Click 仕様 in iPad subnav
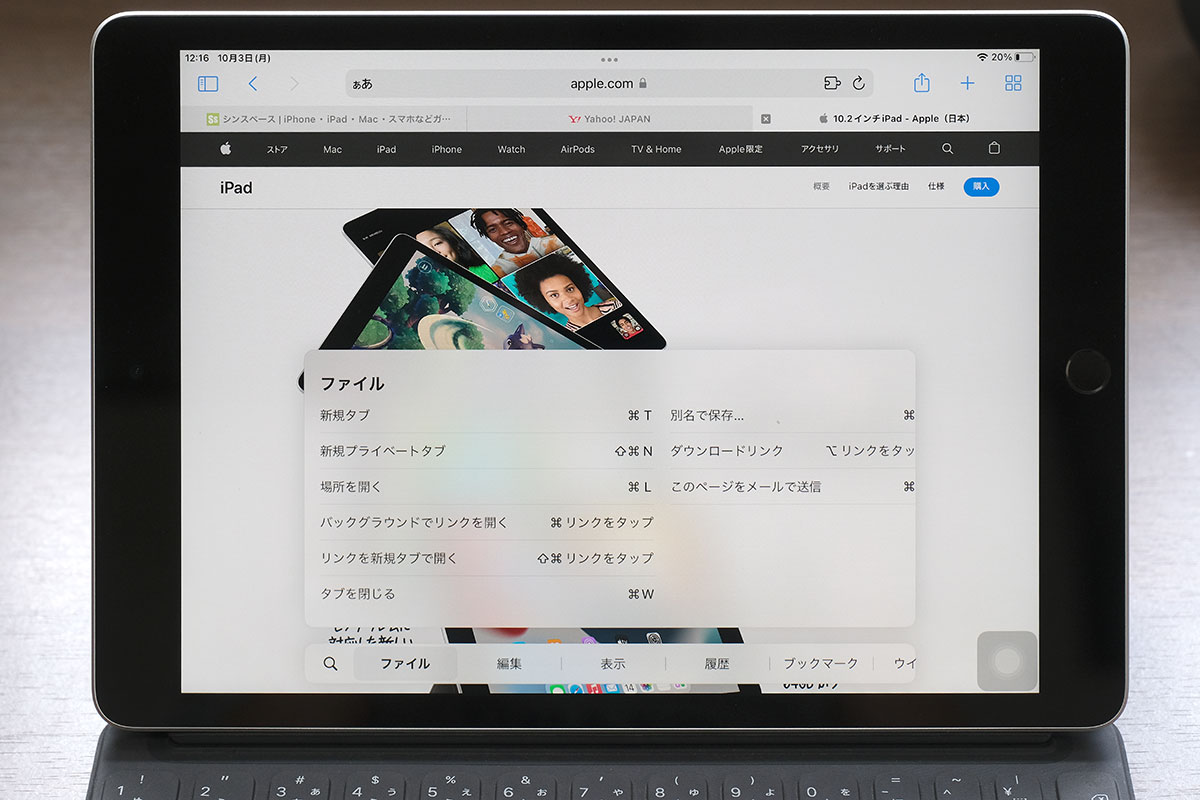 936,187
